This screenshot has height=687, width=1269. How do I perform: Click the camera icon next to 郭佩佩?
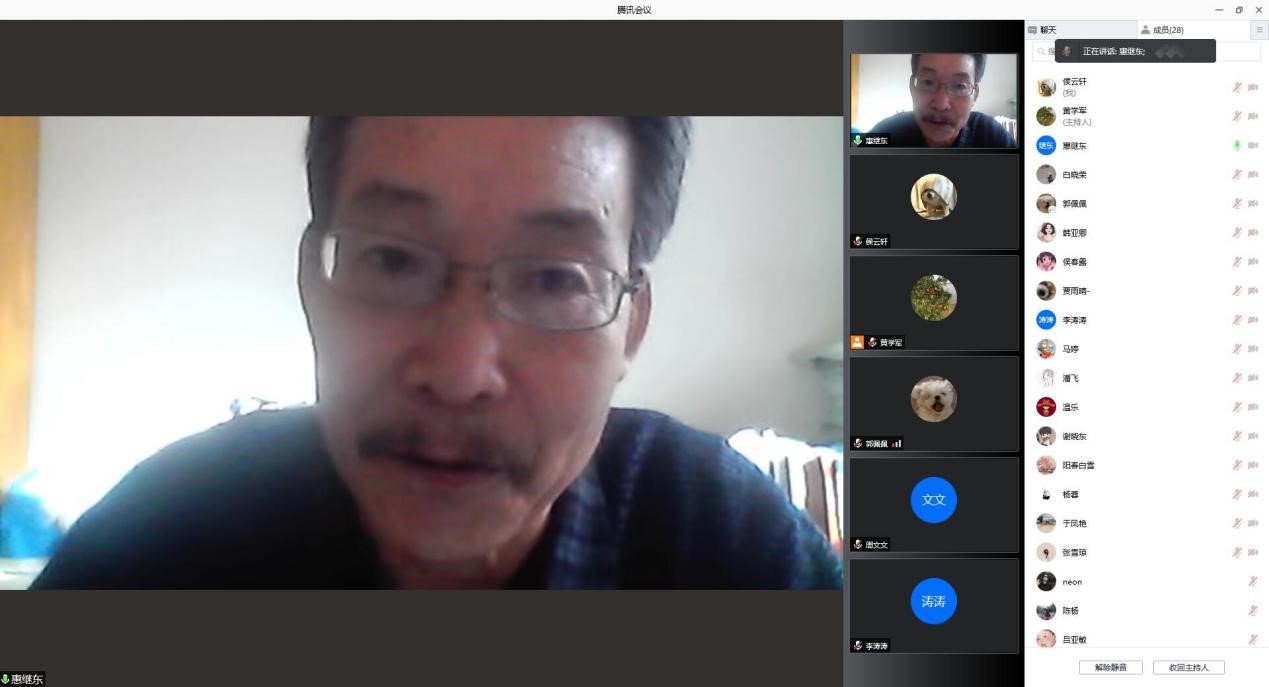pyautogui.click(x=1253, y=204)
